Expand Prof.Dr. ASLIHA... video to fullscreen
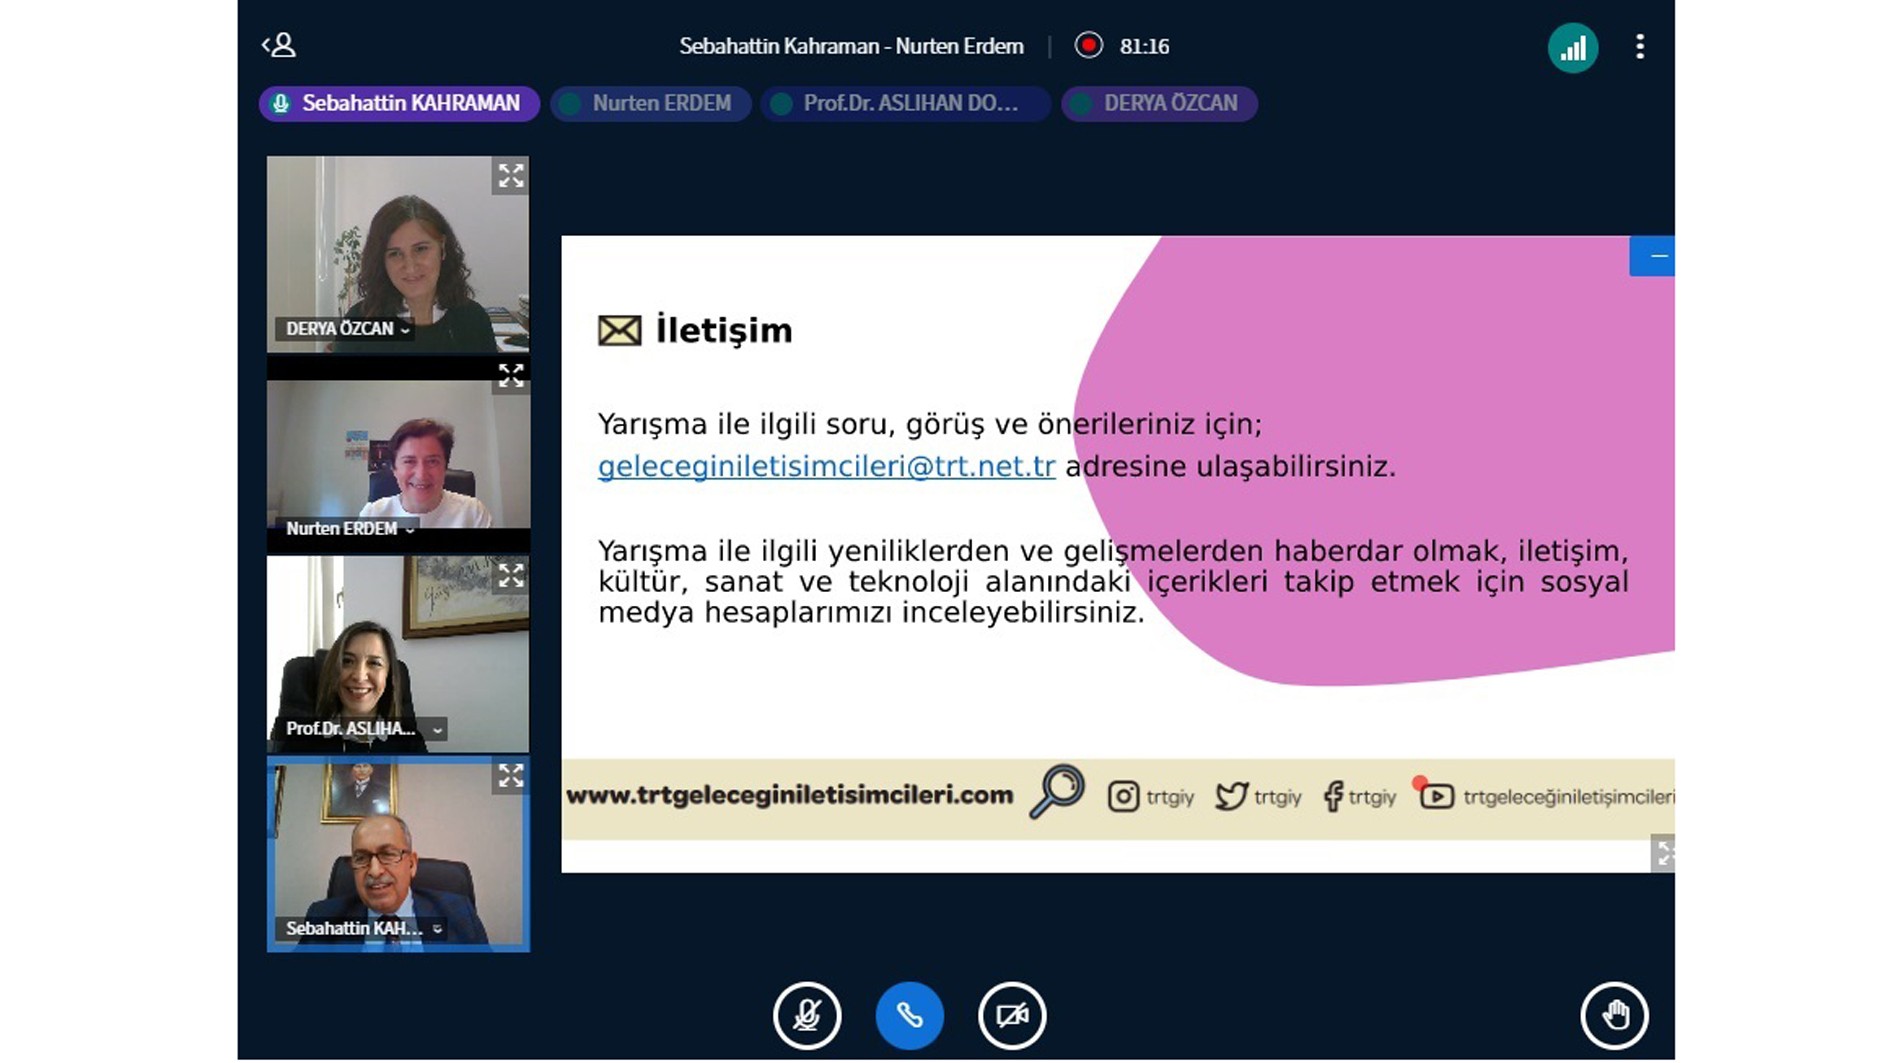Image resolution: width=1890 pixels, height=1063 pixels. point(511,576)
